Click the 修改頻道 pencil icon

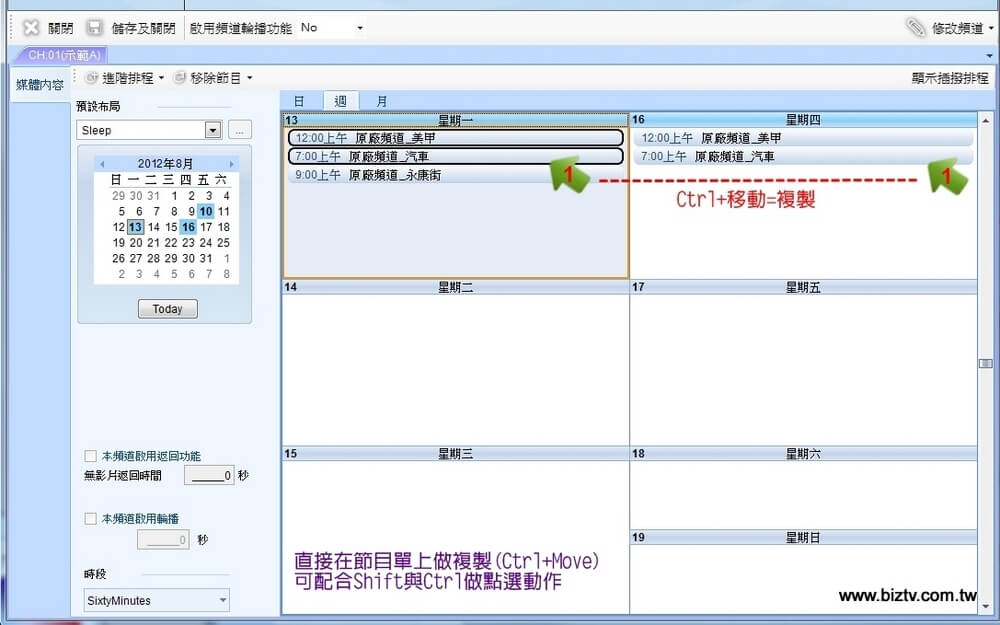point(916,28)
